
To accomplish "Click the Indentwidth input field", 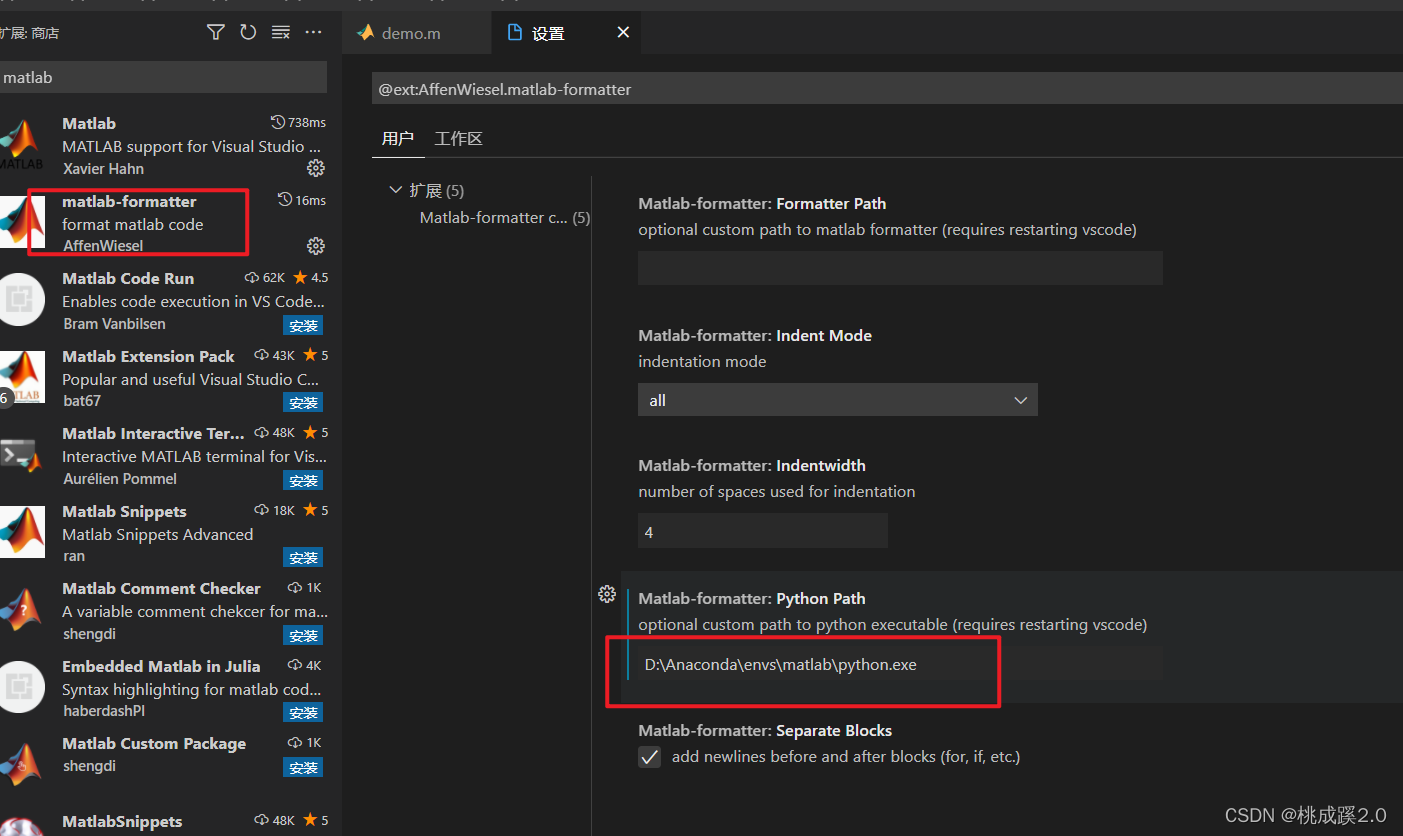I will pos(763,531).
